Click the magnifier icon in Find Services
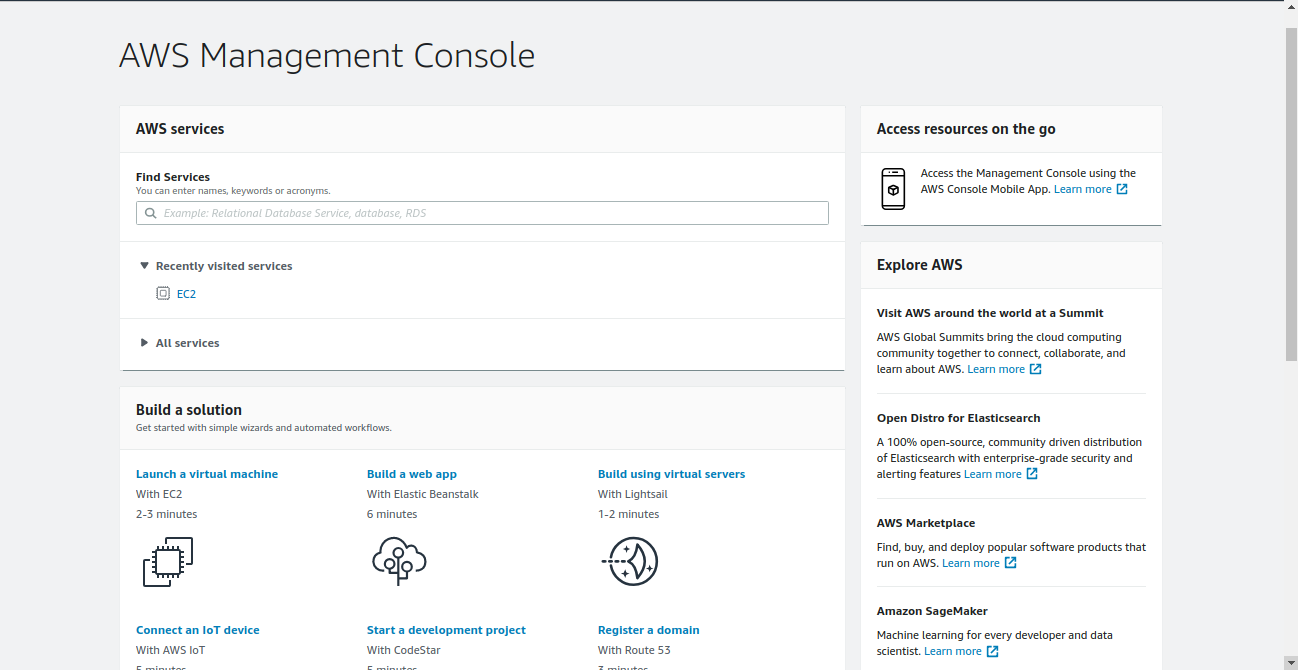Image resolution: width=1298 pixels, height=670 pixels. (151, 213)
